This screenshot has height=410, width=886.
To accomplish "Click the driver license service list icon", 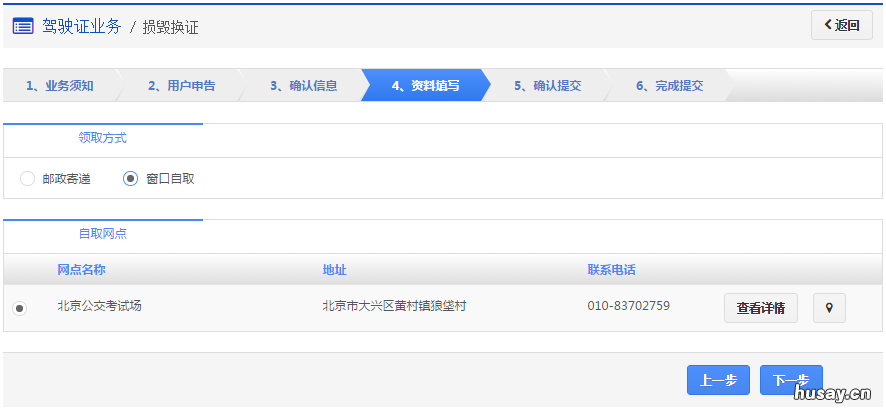I will click(23, 26).
